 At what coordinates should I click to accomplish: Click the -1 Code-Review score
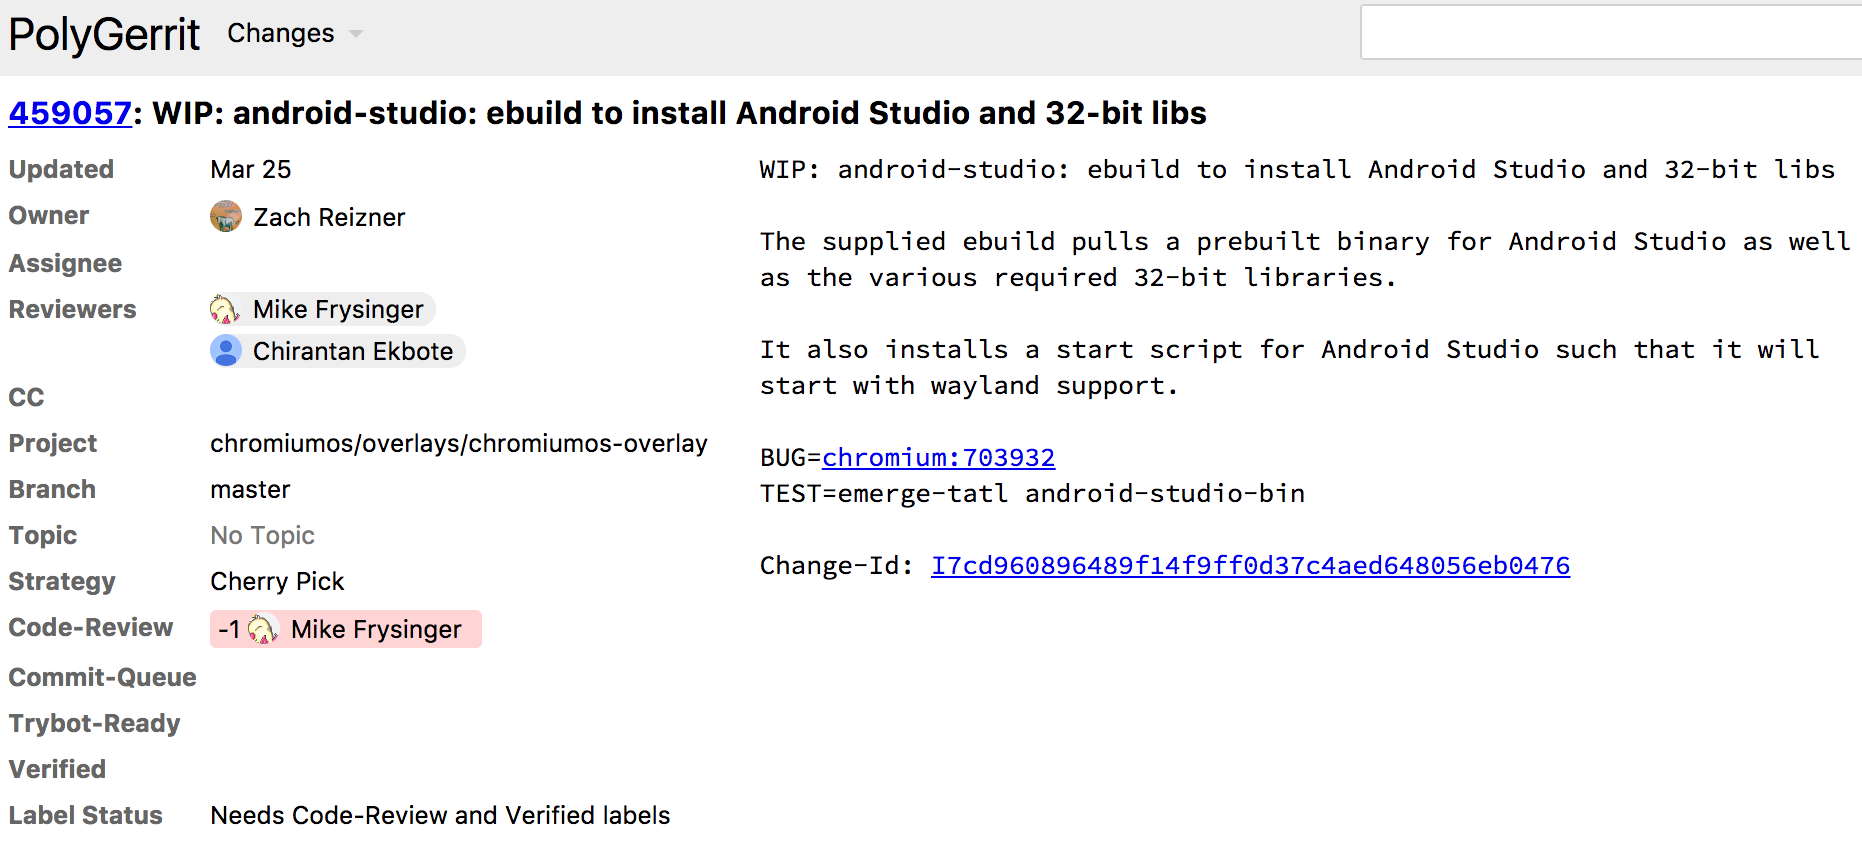[229, 629]
